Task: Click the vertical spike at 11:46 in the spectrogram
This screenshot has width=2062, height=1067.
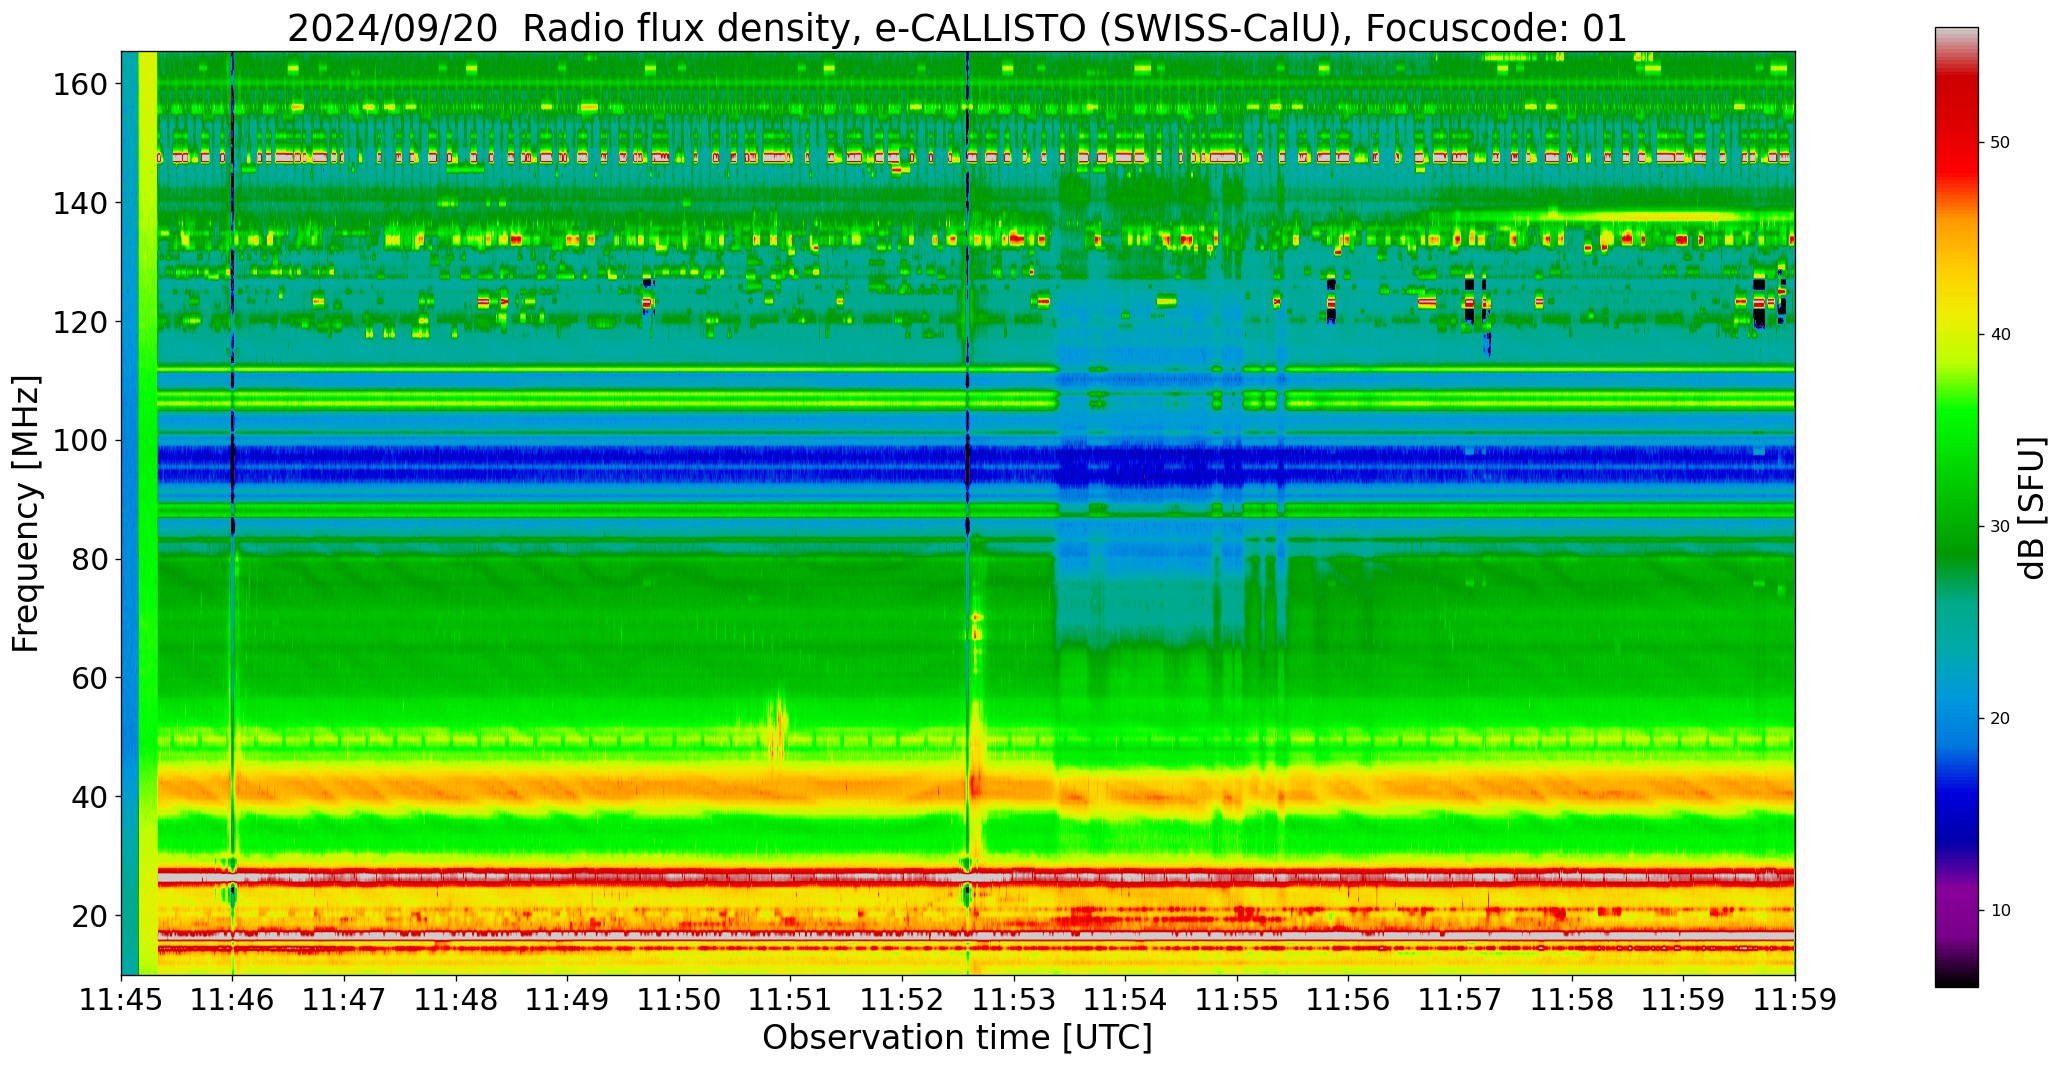Action: pos(233,513)
